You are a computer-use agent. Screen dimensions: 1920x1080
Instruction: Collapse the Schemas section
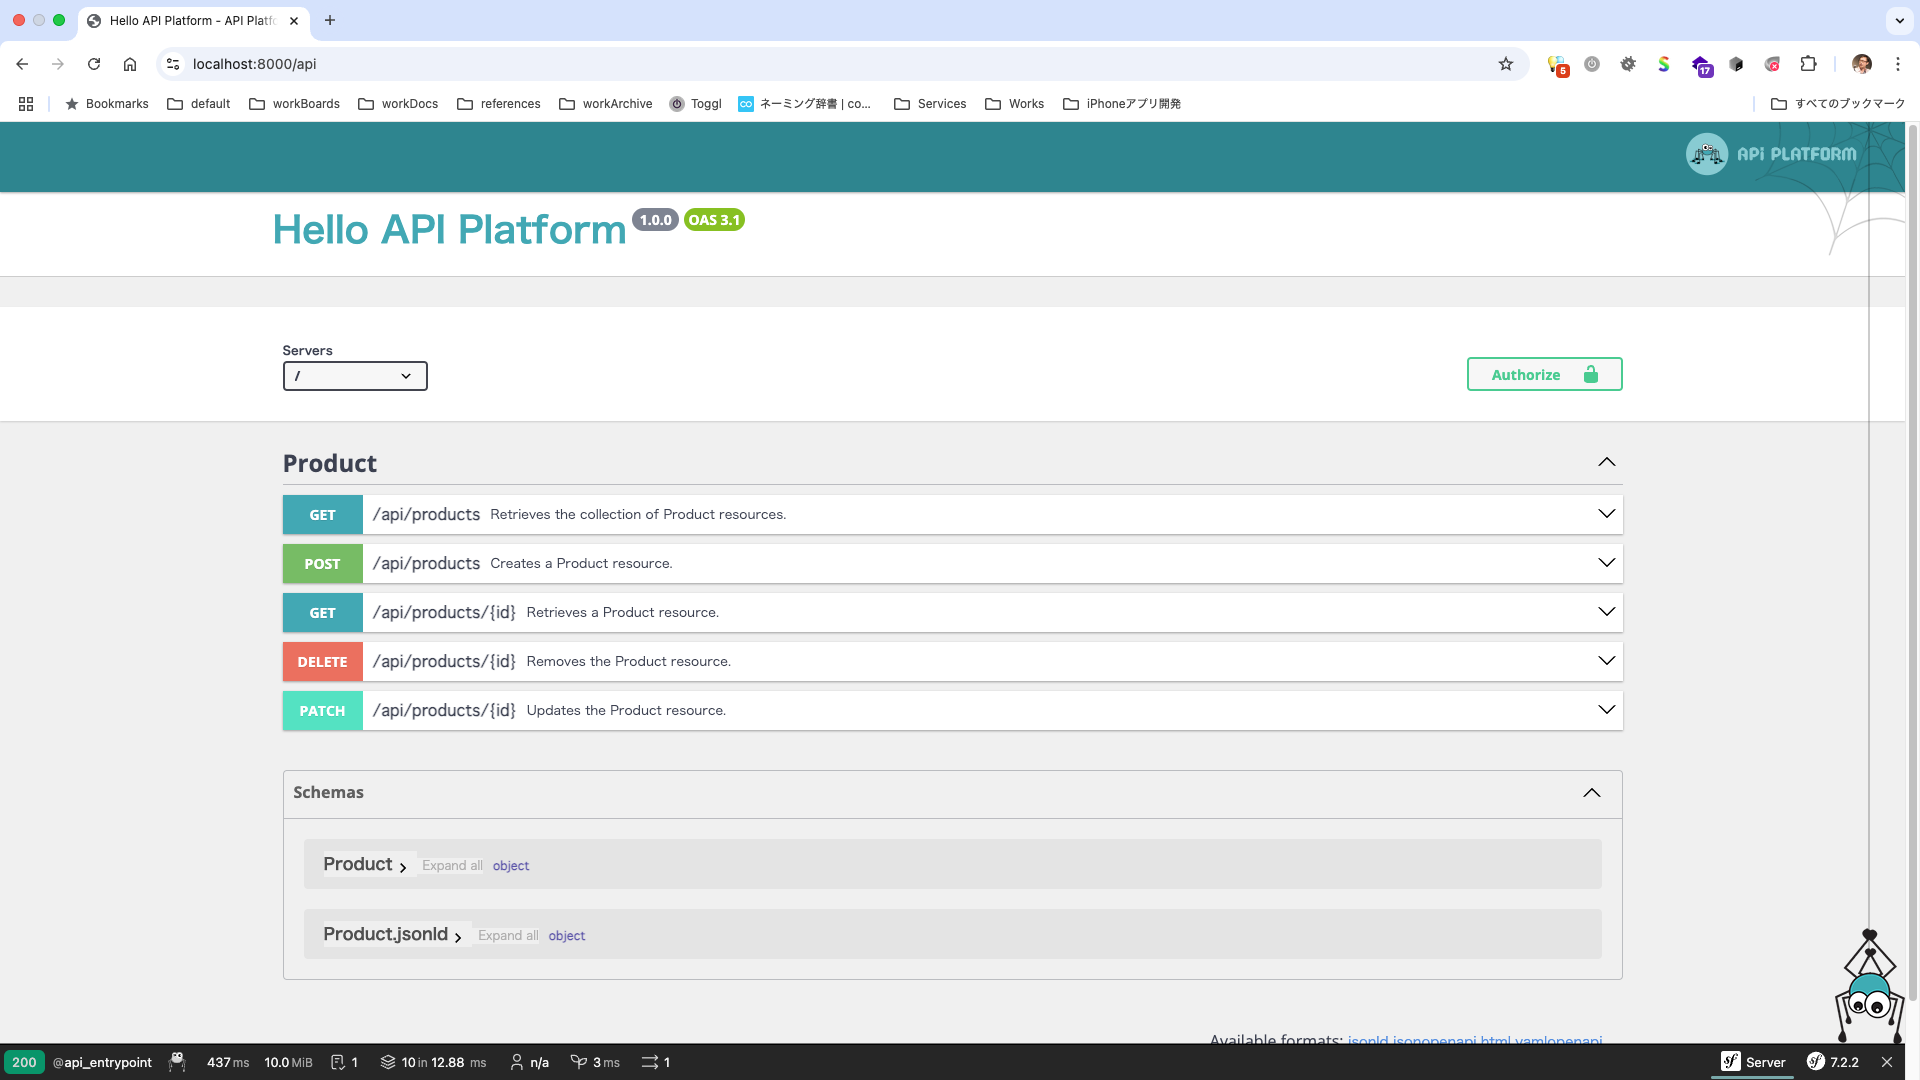pyautogui.click(x=1591, y=792)
